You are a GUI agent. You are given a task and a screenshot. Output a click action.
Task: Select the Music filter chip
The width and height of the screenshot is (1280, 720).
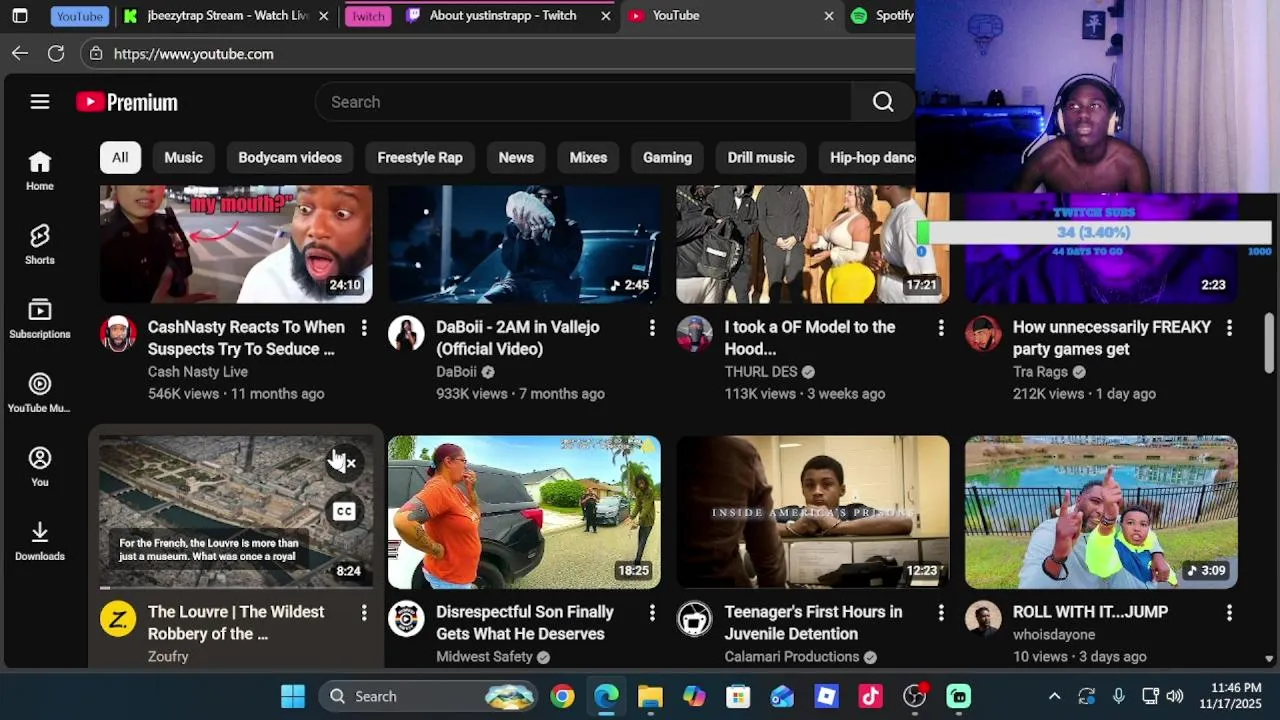(183, 157)
